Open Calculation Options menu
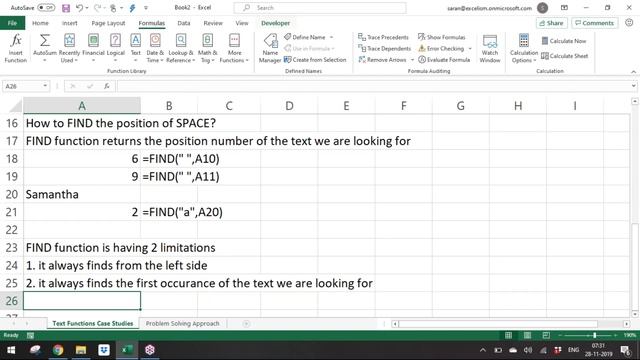 click(x=524, y=48)
